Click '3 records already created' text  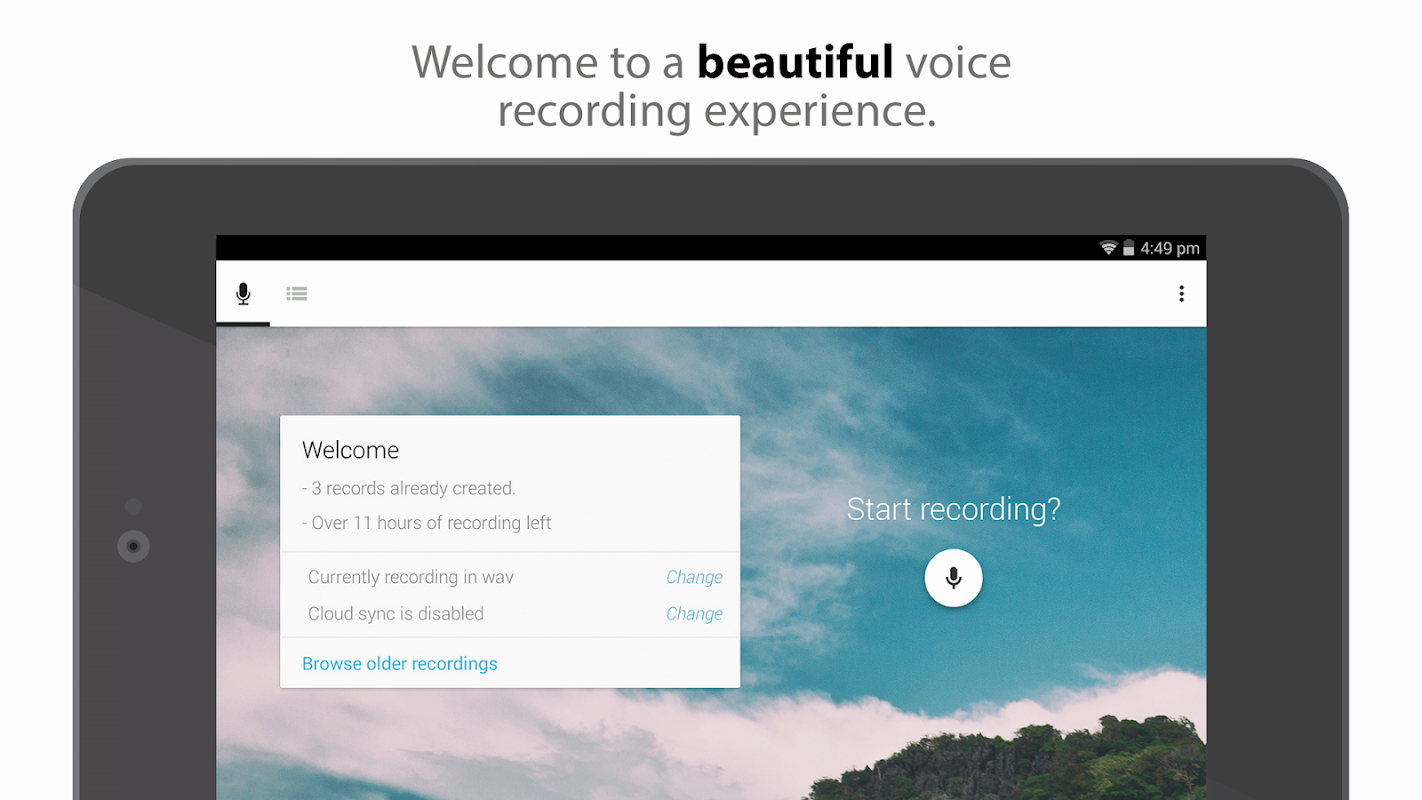pos(409,489)
